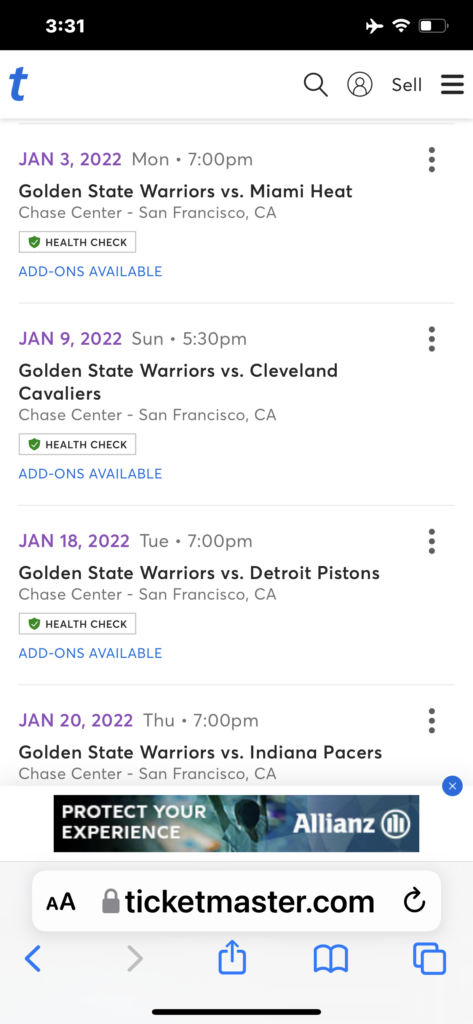Tap the Safari share icon
This screenshot has width=473, height=1024.
pos(232,959)
